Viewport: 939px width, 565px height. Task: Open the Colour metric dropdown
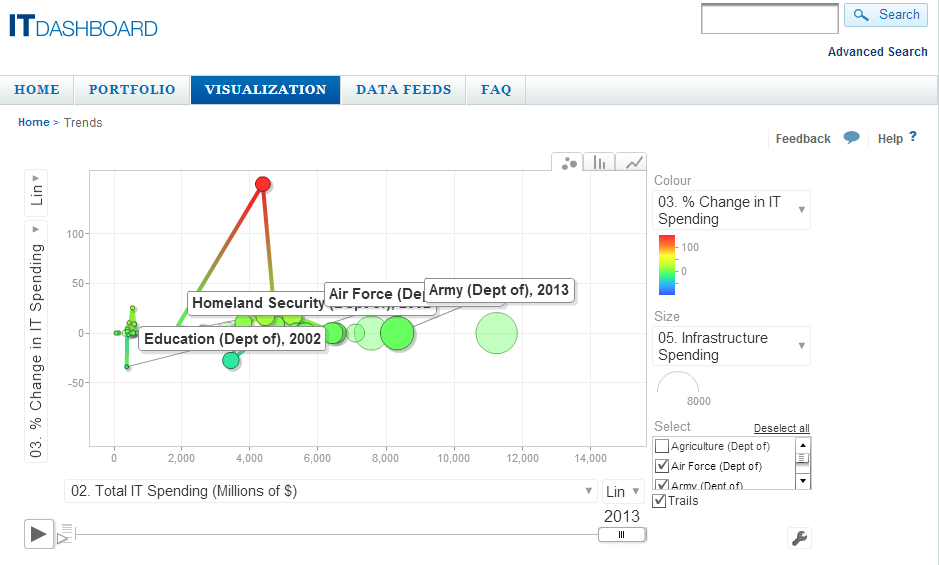click(x=732, y=210)
